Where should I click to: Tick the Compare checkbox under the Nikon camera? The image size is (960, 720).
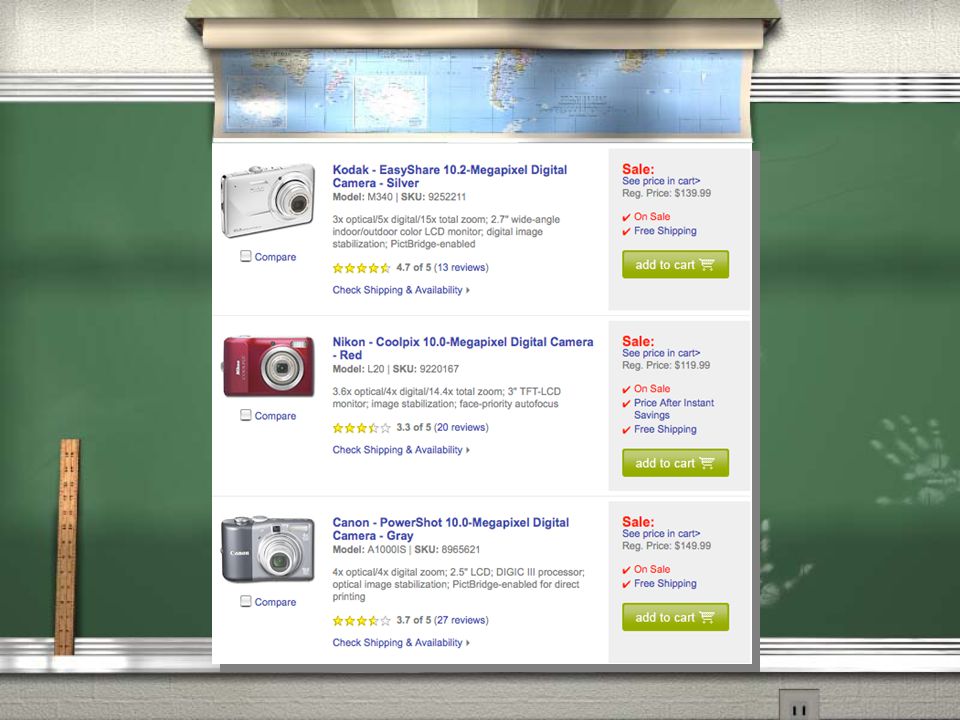246,415
